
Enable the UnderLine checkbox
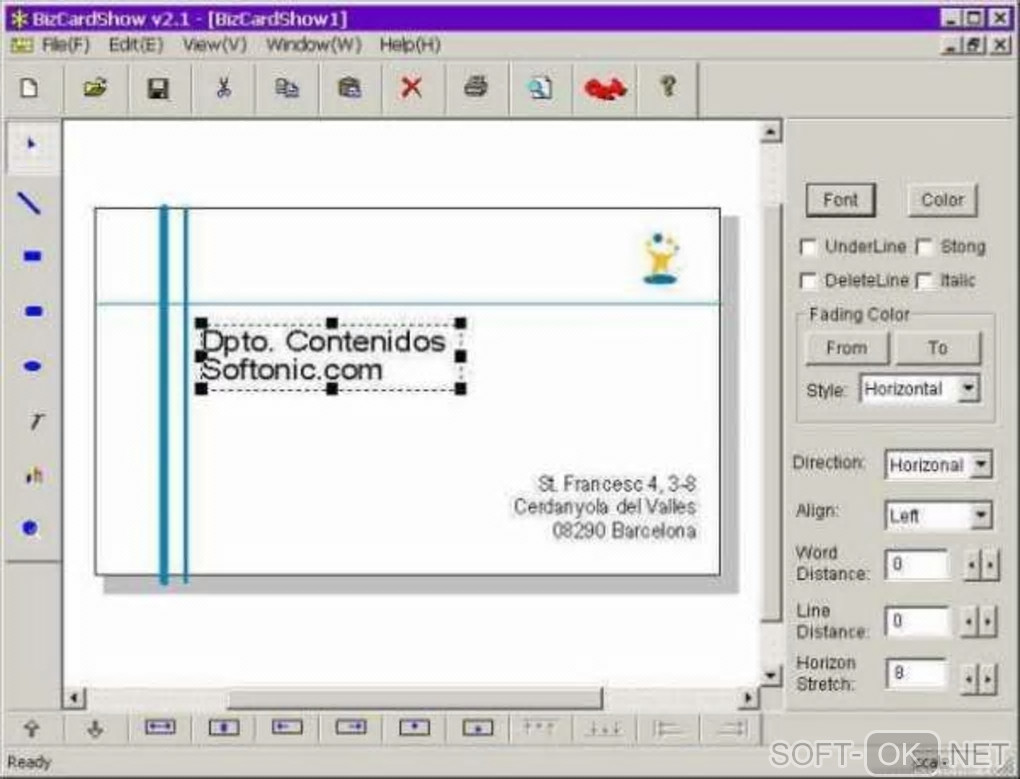[808, 247]
